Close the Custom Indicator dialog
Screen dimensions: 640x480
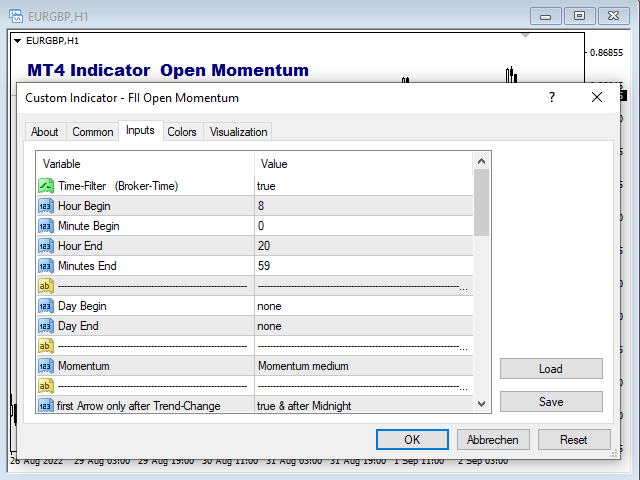pos(597,97)
